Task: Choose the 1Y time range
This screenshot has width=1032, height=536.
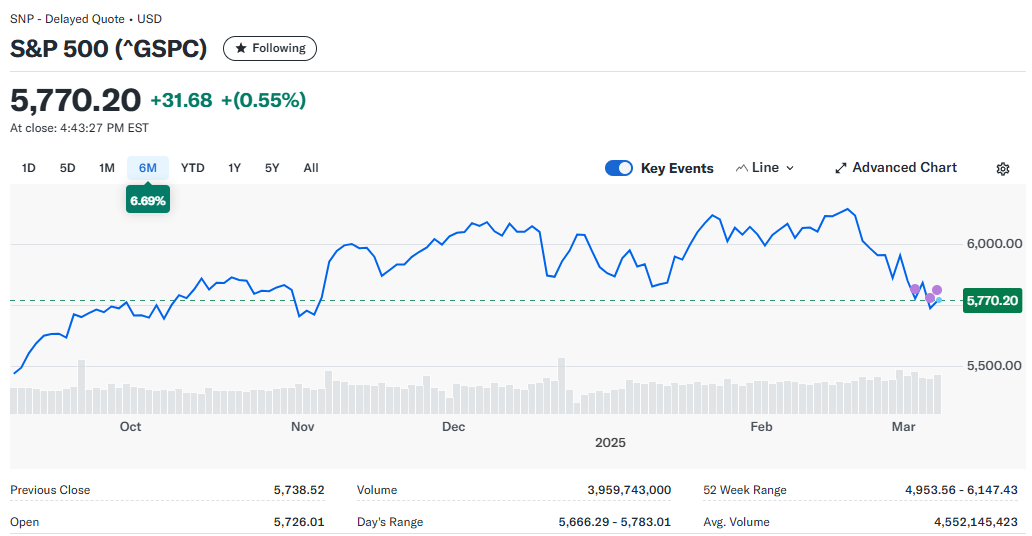Action: 234,168
